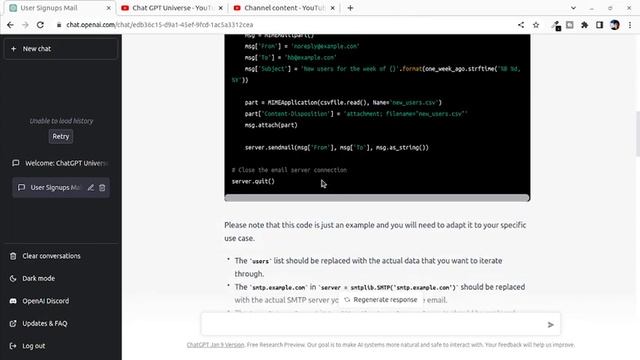Switch to the Channel content YouTube tab

coord(284,8)
